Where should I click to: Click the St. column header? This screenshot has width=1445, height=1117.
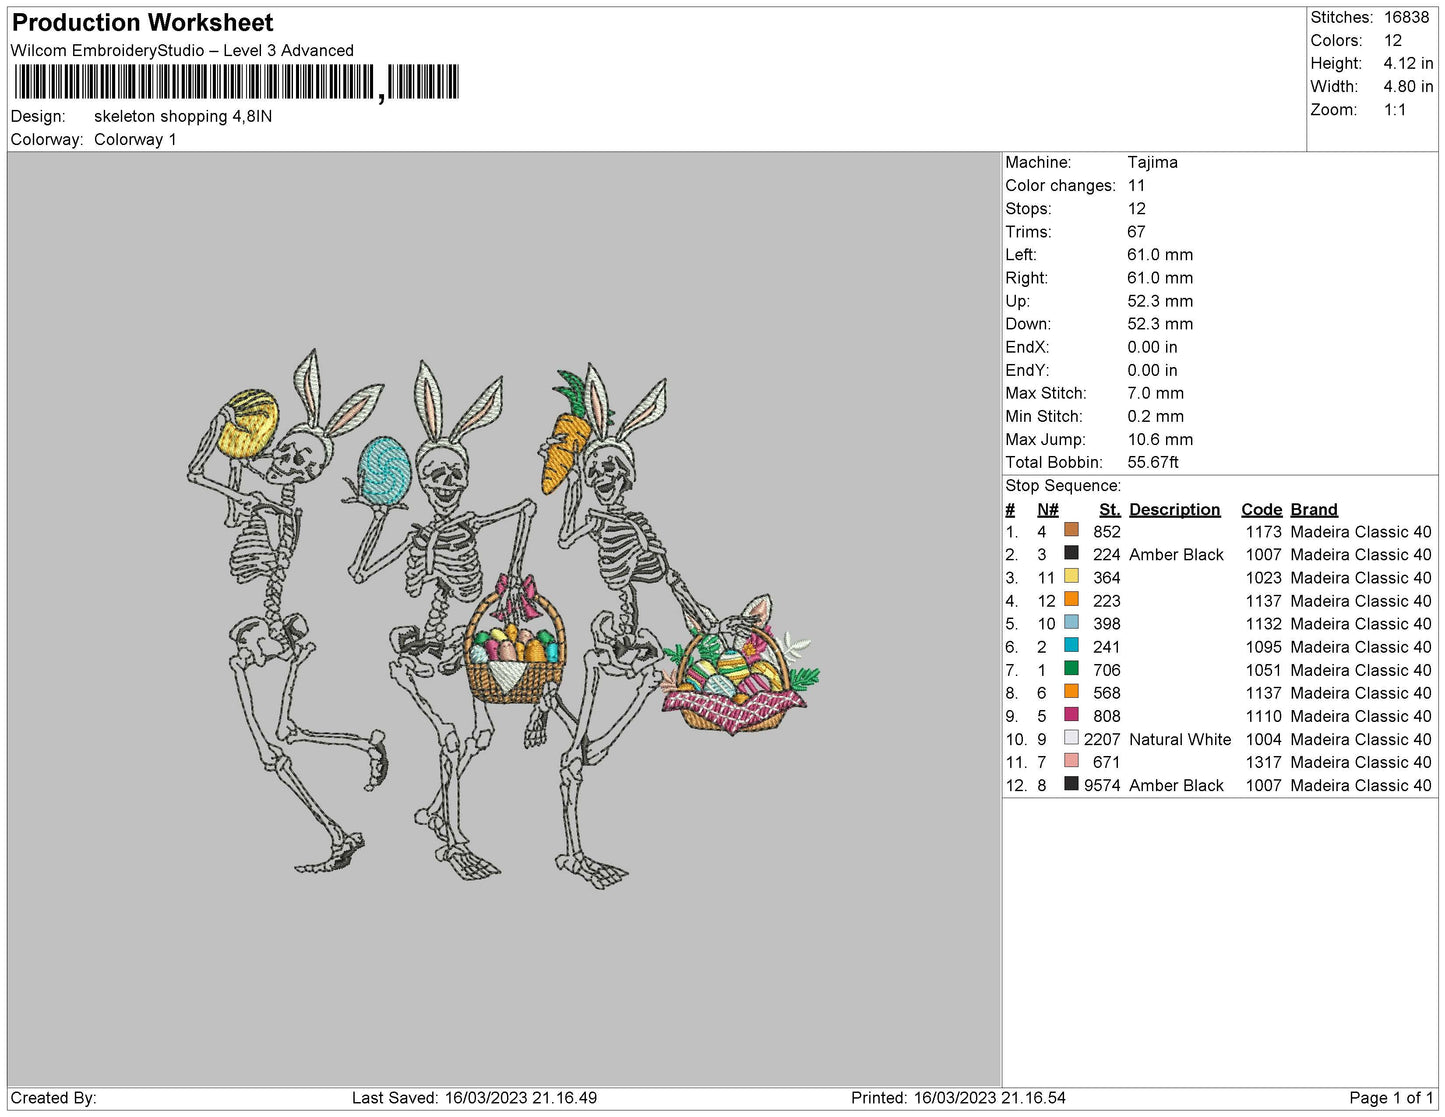click(x=1109, y=509)
